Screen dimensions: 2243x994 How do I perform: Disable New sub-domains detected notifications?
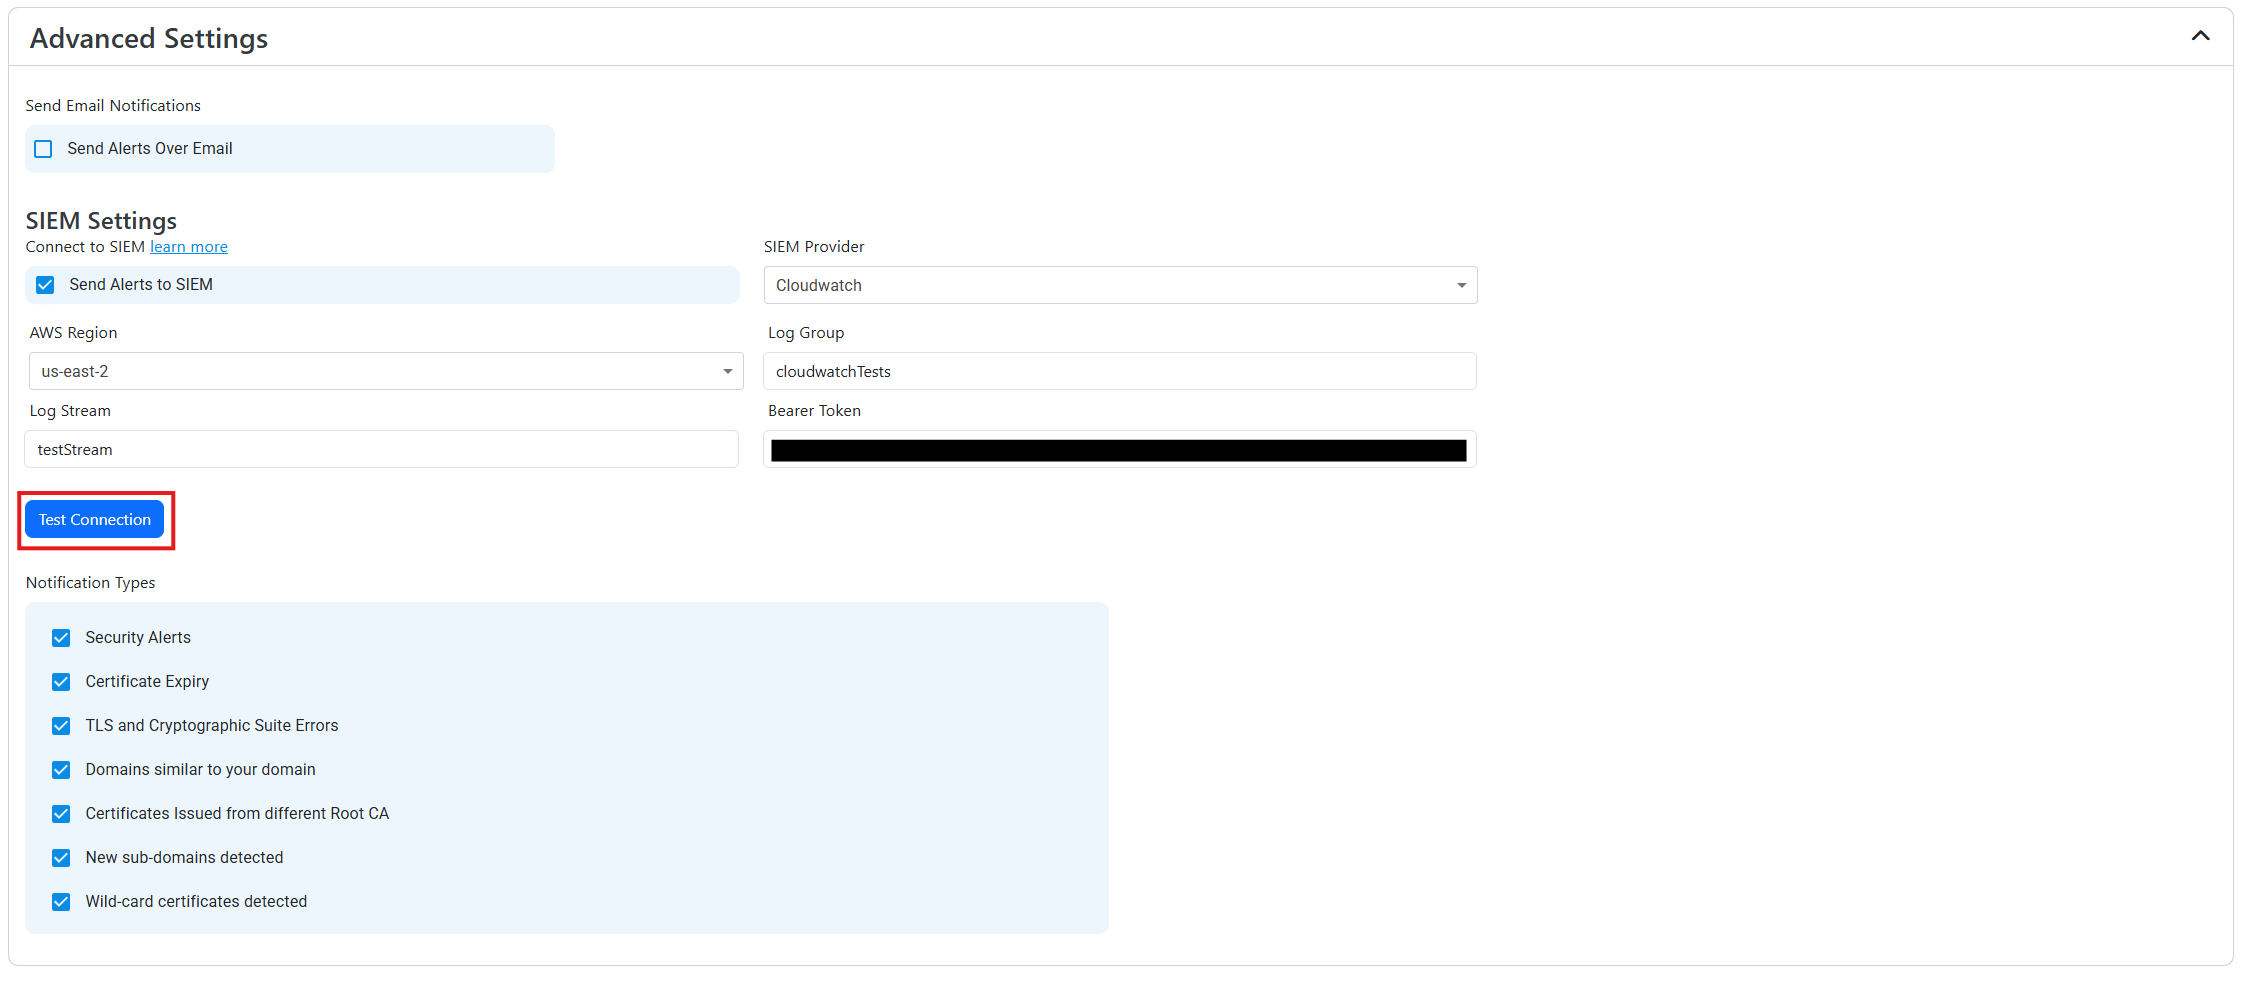(x=61, y=857)
